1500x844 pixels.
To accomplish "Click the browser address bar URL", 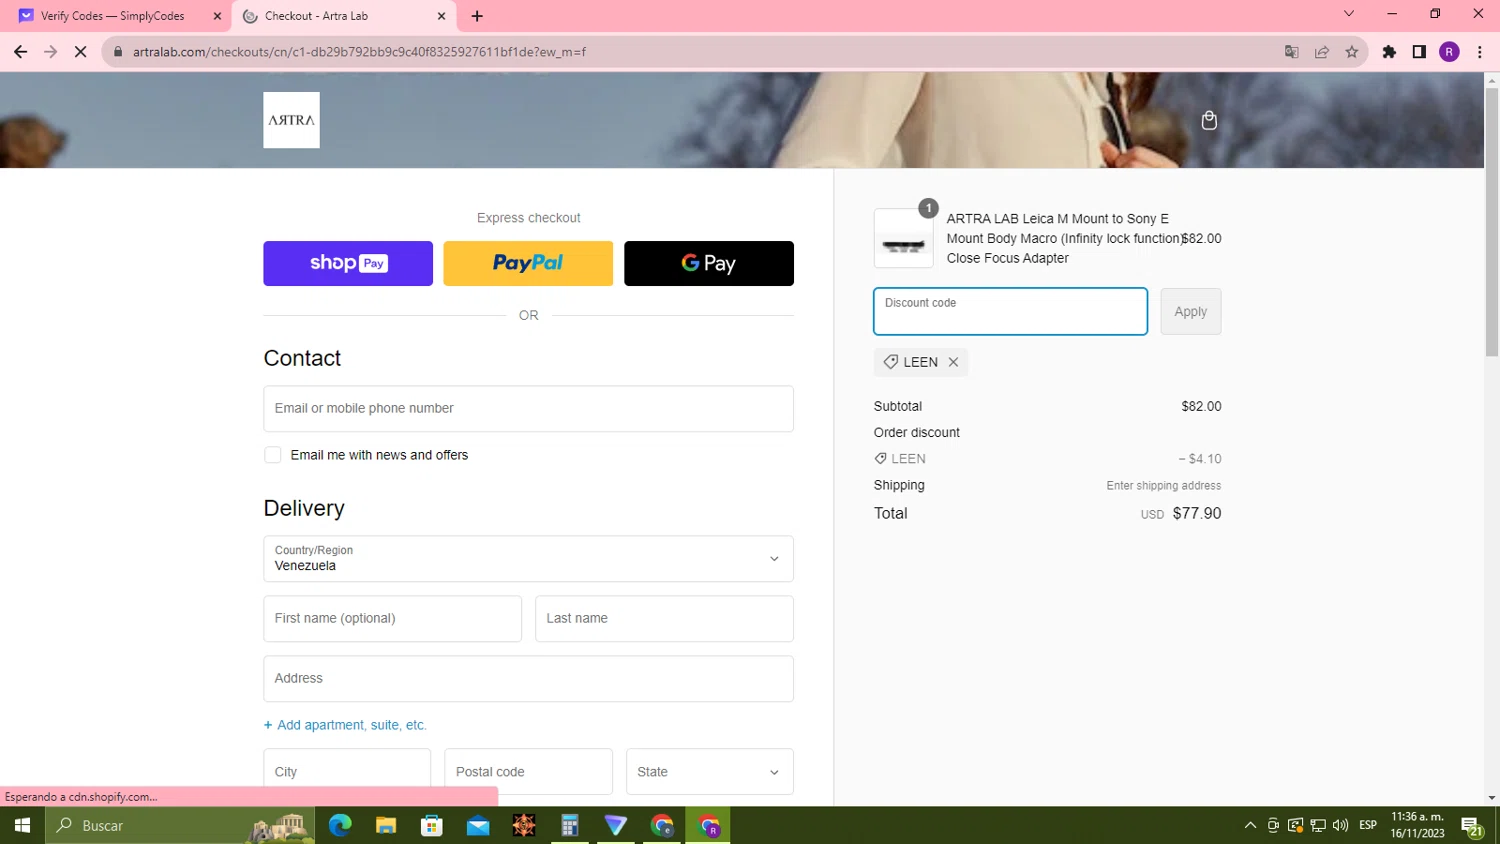I will (x=359, y=52).
